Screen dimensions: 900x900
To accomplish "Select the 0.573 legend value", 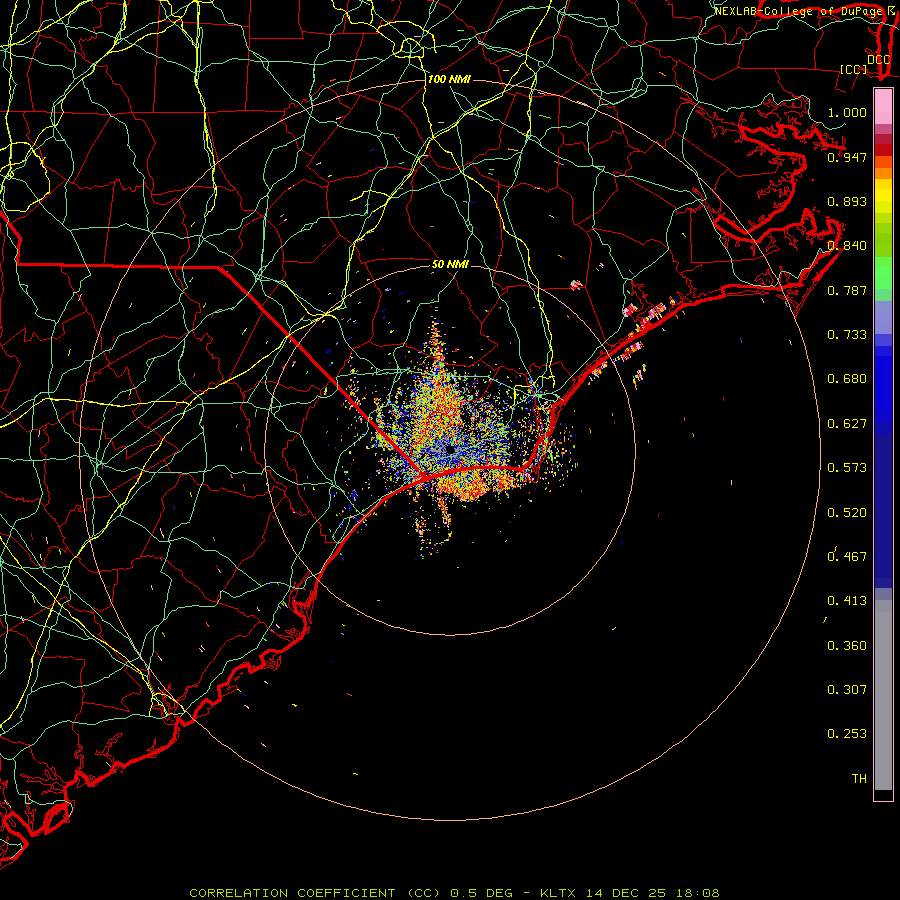I will (847, 468).
